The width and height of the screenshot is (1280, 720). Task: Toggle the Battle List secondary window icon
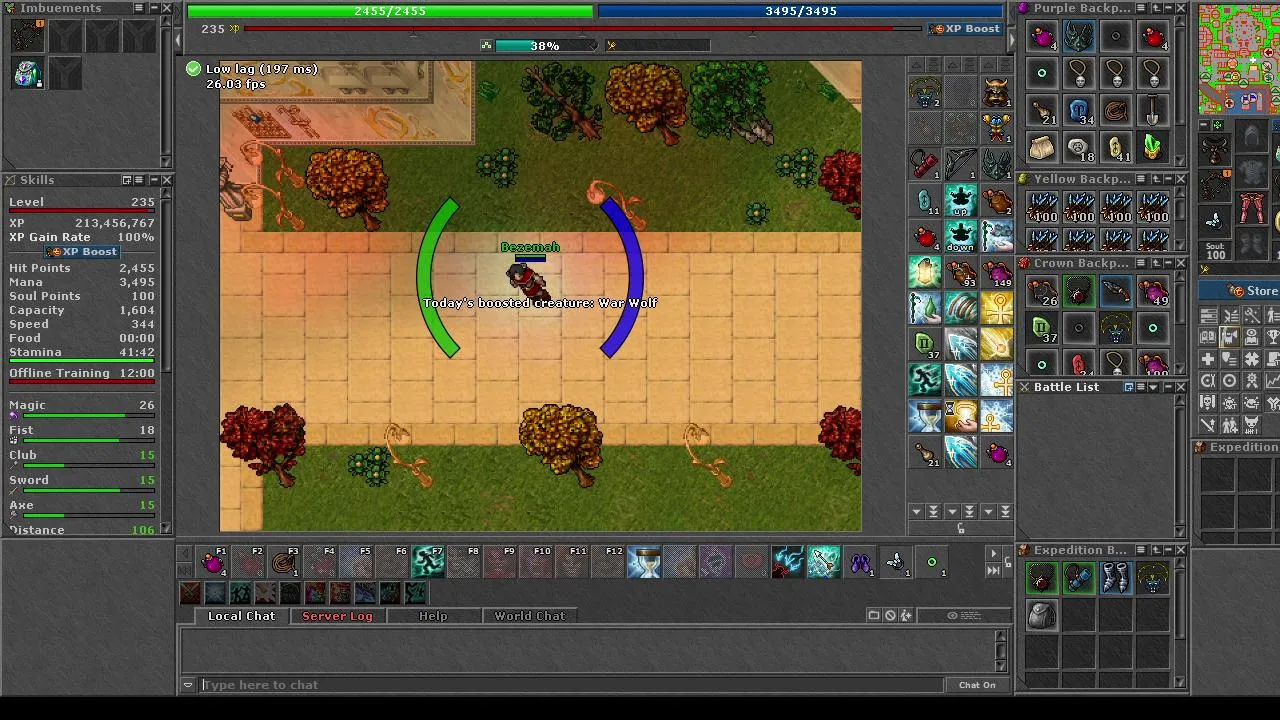pyautogui.click(x=1129, y=387)
